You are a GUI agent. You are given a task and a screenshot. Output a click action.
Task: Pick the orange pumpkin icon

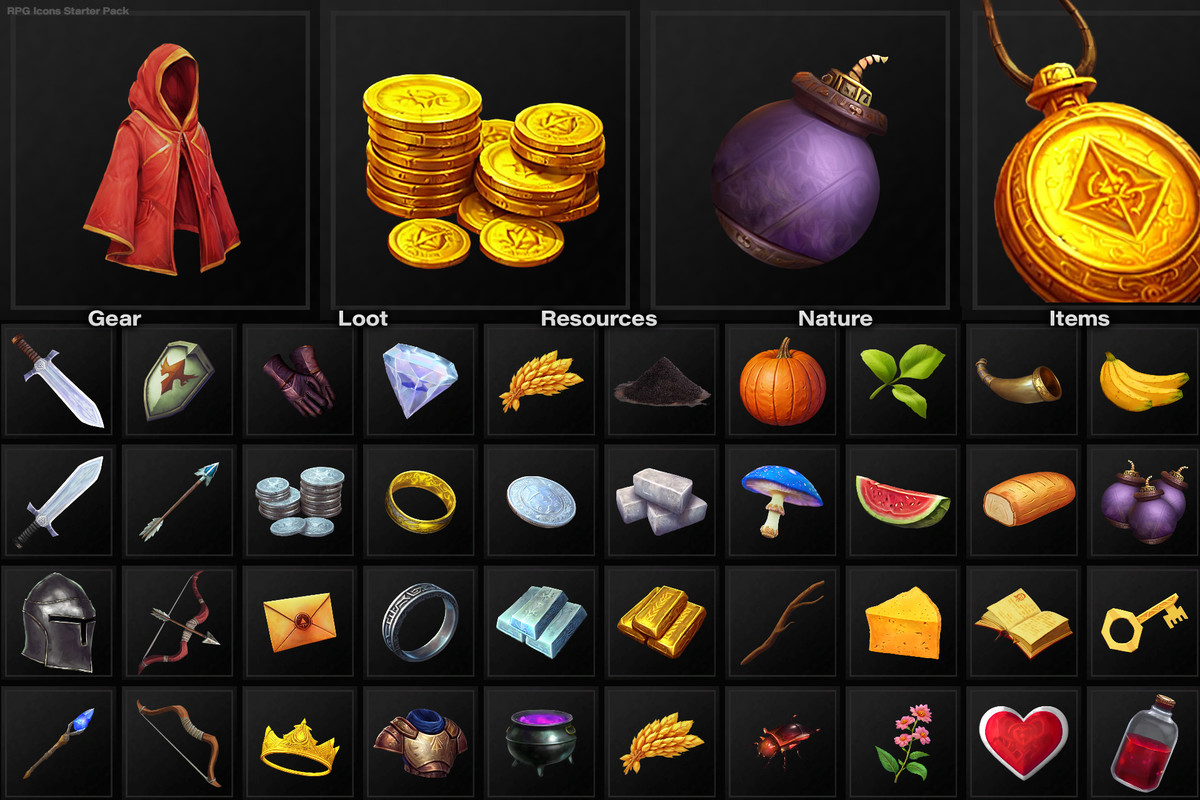pyautogui.click(x=783, y=382)
